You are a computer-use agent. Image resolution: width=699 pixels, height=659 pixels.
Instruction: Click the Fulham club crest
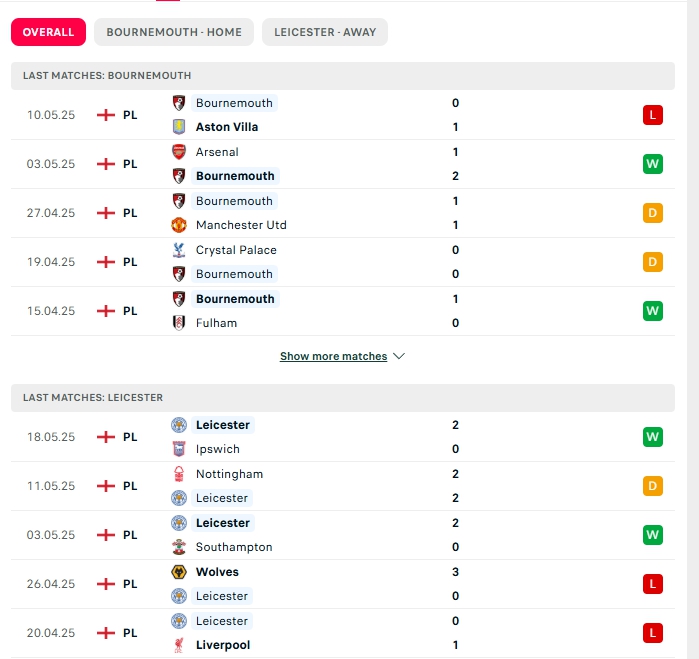179,323
